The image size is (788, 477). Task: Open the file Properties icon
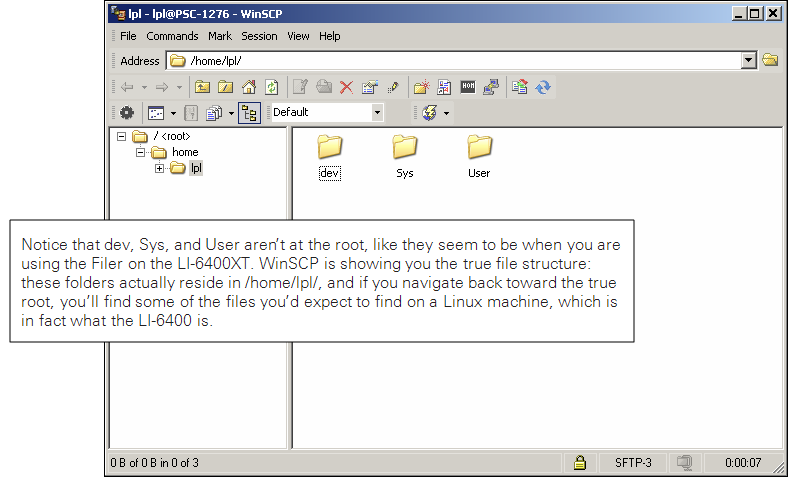click(x=369, y=87)
